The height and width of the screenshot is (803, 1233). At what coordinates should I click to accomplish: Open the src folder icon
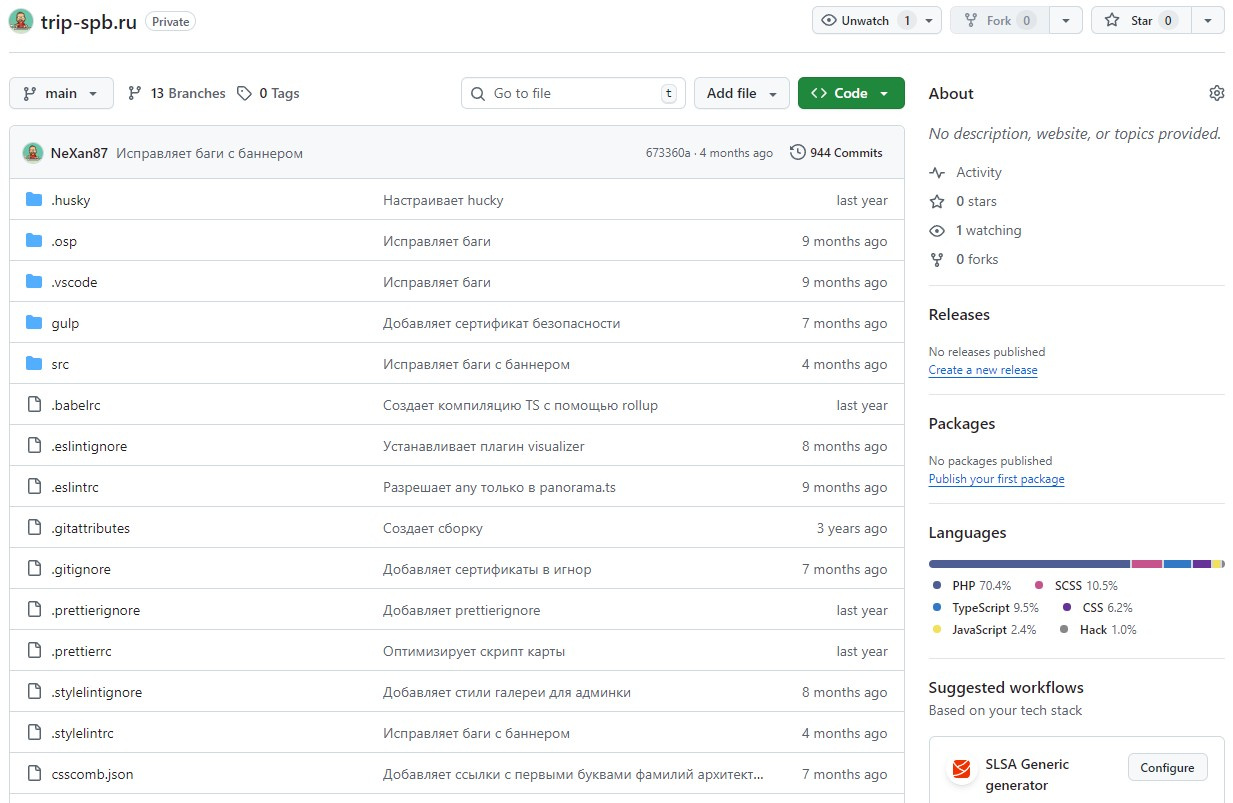click(x=34, y=364)
